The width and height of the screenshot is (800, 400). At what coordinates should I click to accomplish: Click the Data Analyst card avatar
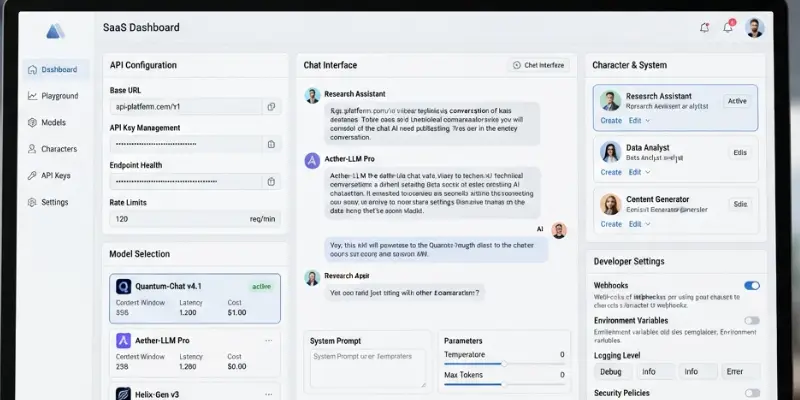click(x=610, y=152)
